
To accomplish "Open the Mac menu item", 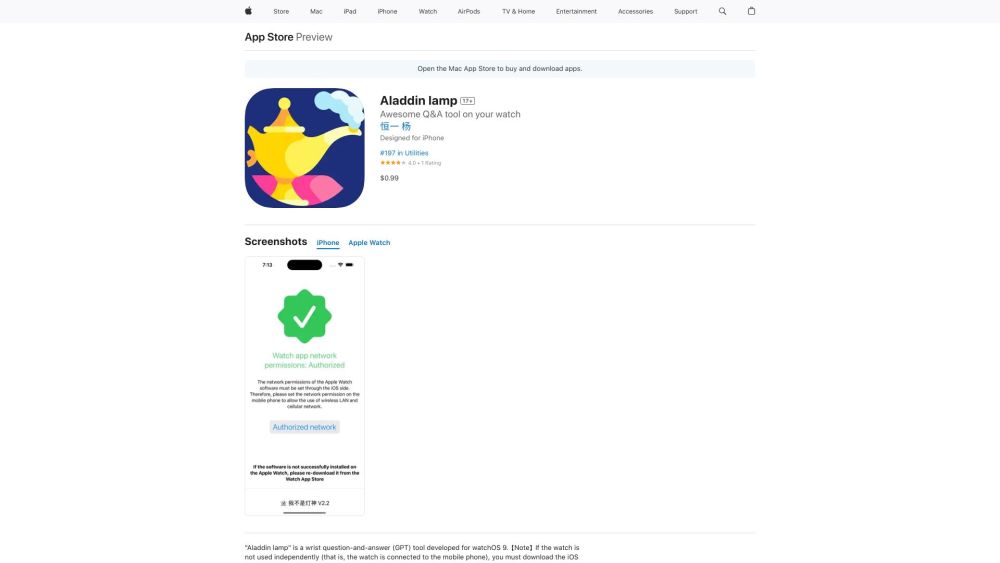I will point(316,11).
